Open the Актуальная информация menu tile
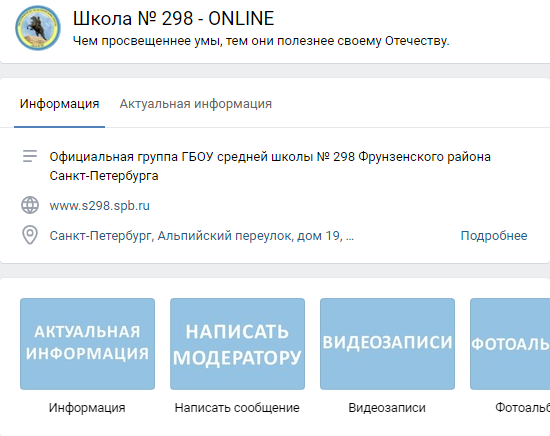This screenshot has height=436, width=550. (87, 344)
